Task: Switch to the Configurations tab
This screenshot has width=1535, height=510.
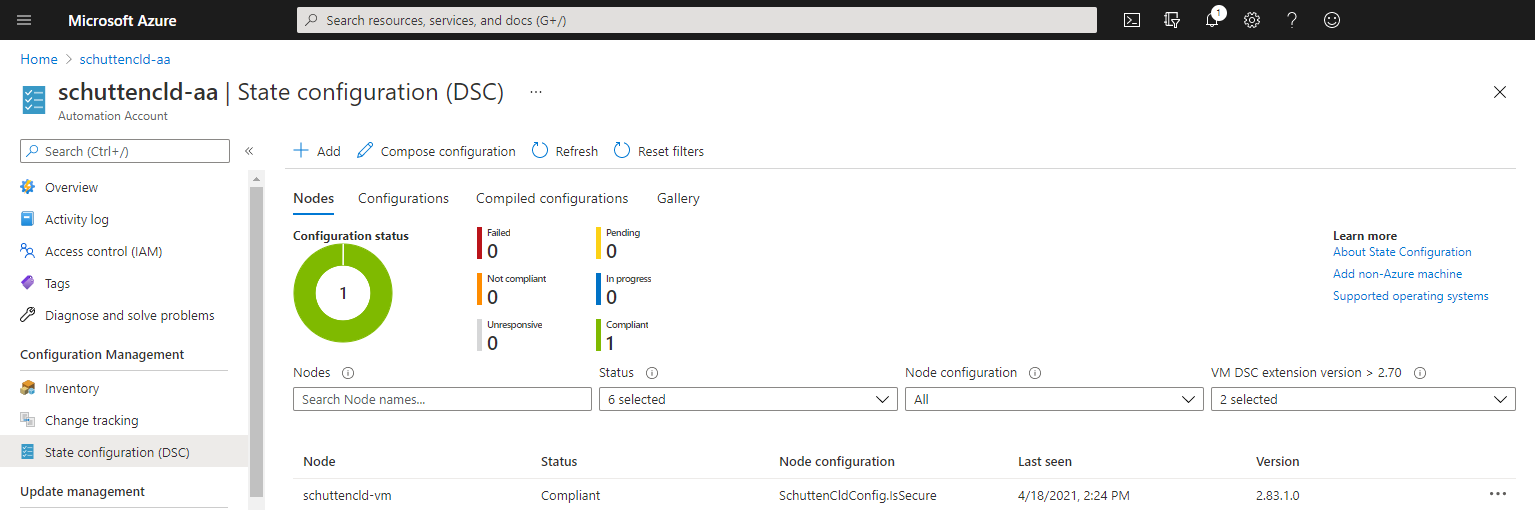Action: [403, 198]
